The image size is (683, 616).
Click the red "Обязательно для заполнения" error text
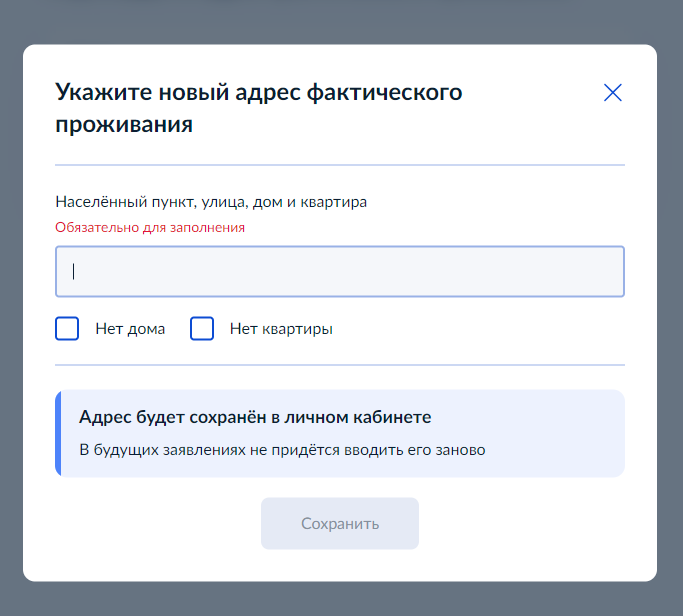tap(150, 227)
